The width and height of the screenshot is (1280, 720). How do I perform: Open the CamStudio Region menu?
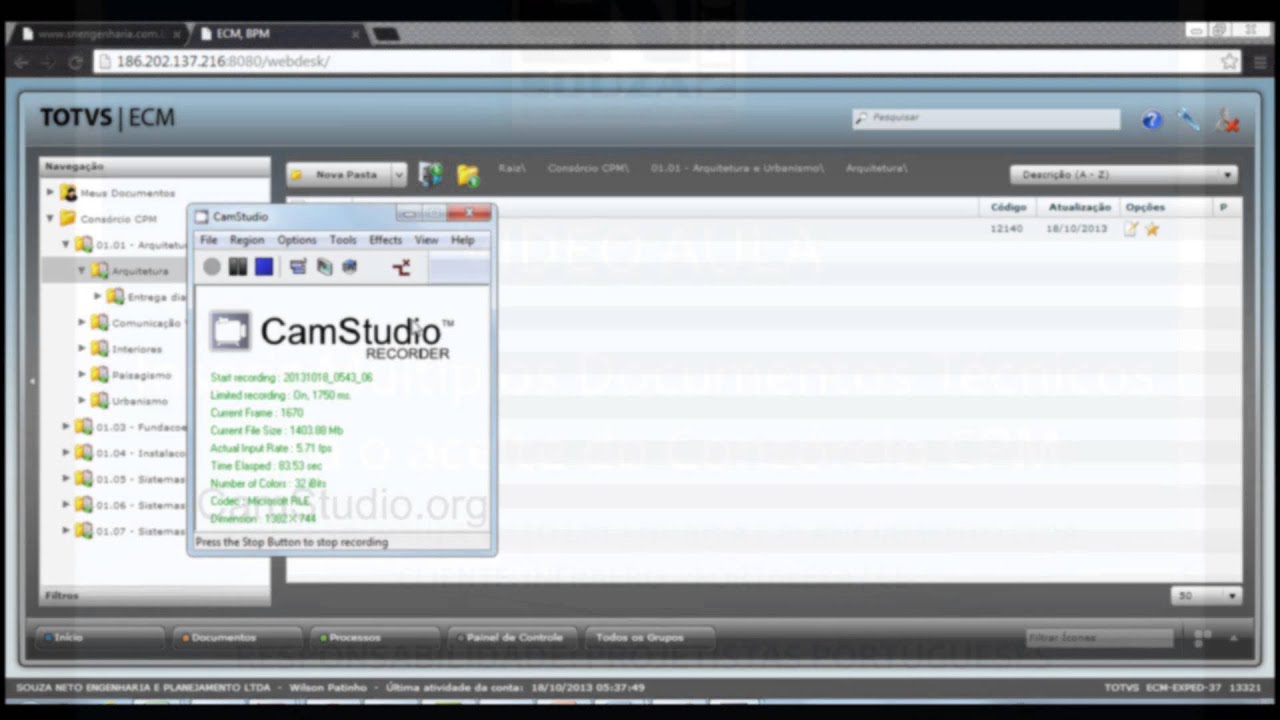coord(247,240)
